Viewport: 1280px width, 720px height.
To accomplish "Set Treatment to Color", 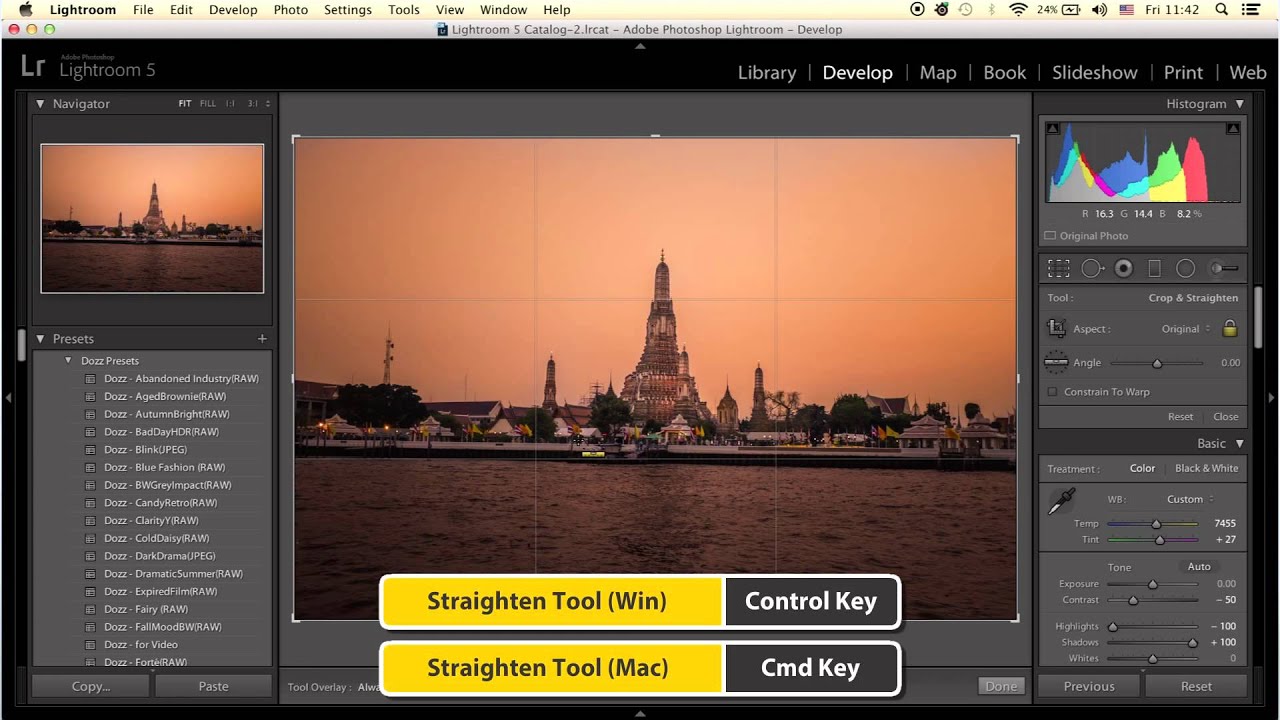I will (x=1142, y=468).
